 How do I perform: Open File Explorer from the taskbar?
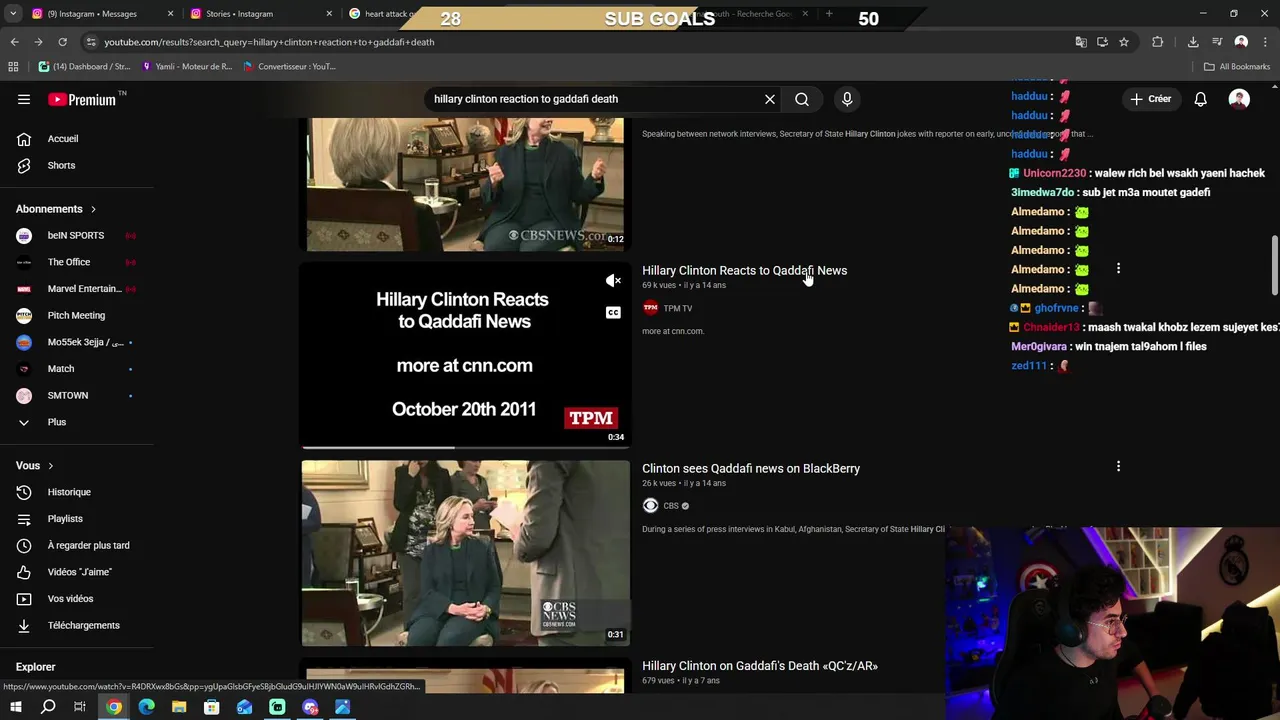(179, 707)
